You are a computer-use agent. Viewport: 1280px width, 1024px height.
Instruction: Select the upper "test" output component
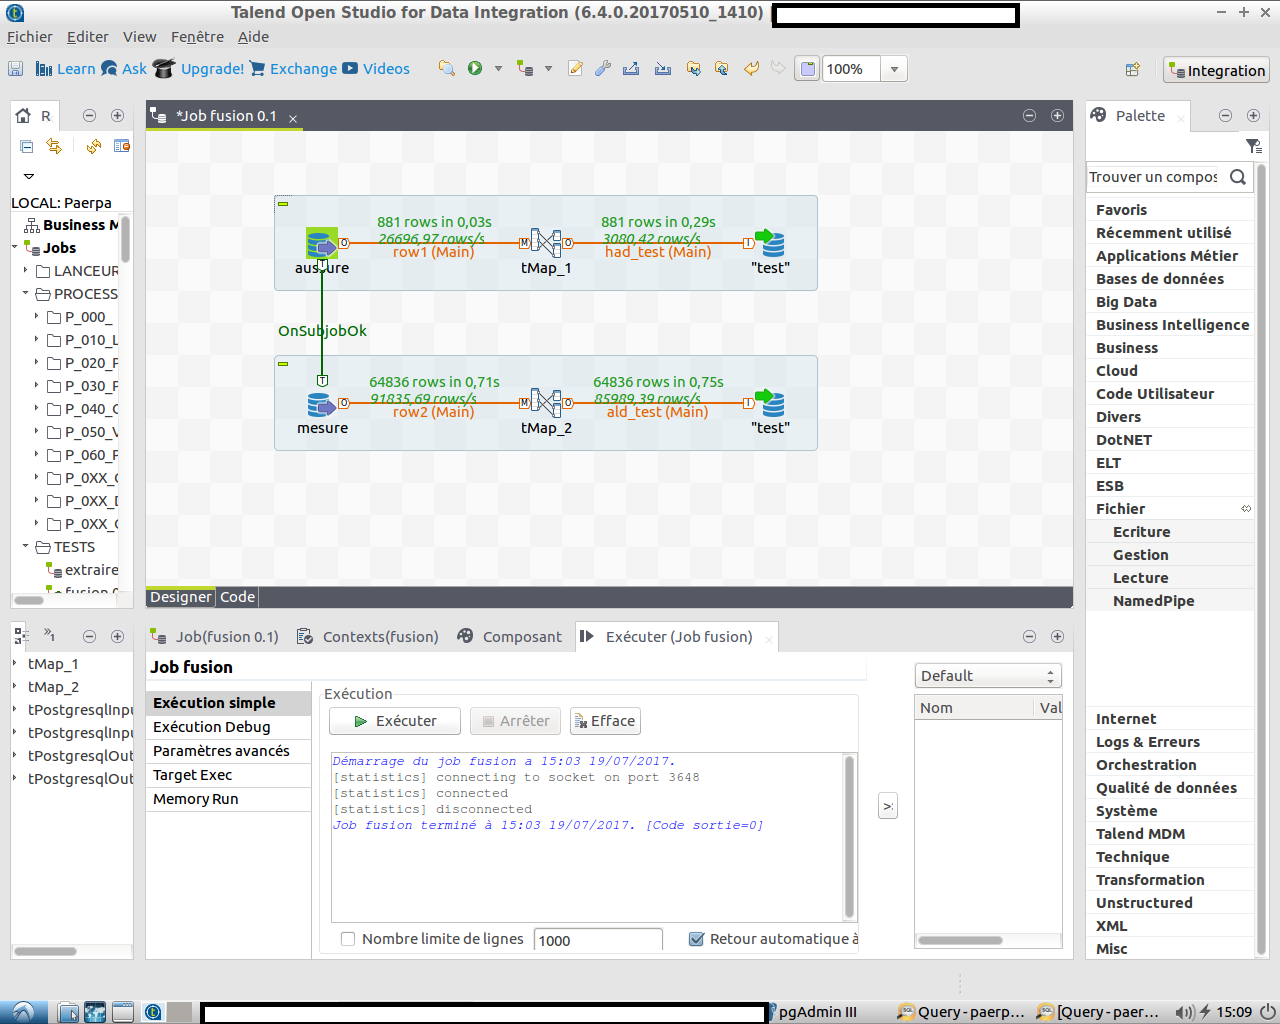click(770, 244)
